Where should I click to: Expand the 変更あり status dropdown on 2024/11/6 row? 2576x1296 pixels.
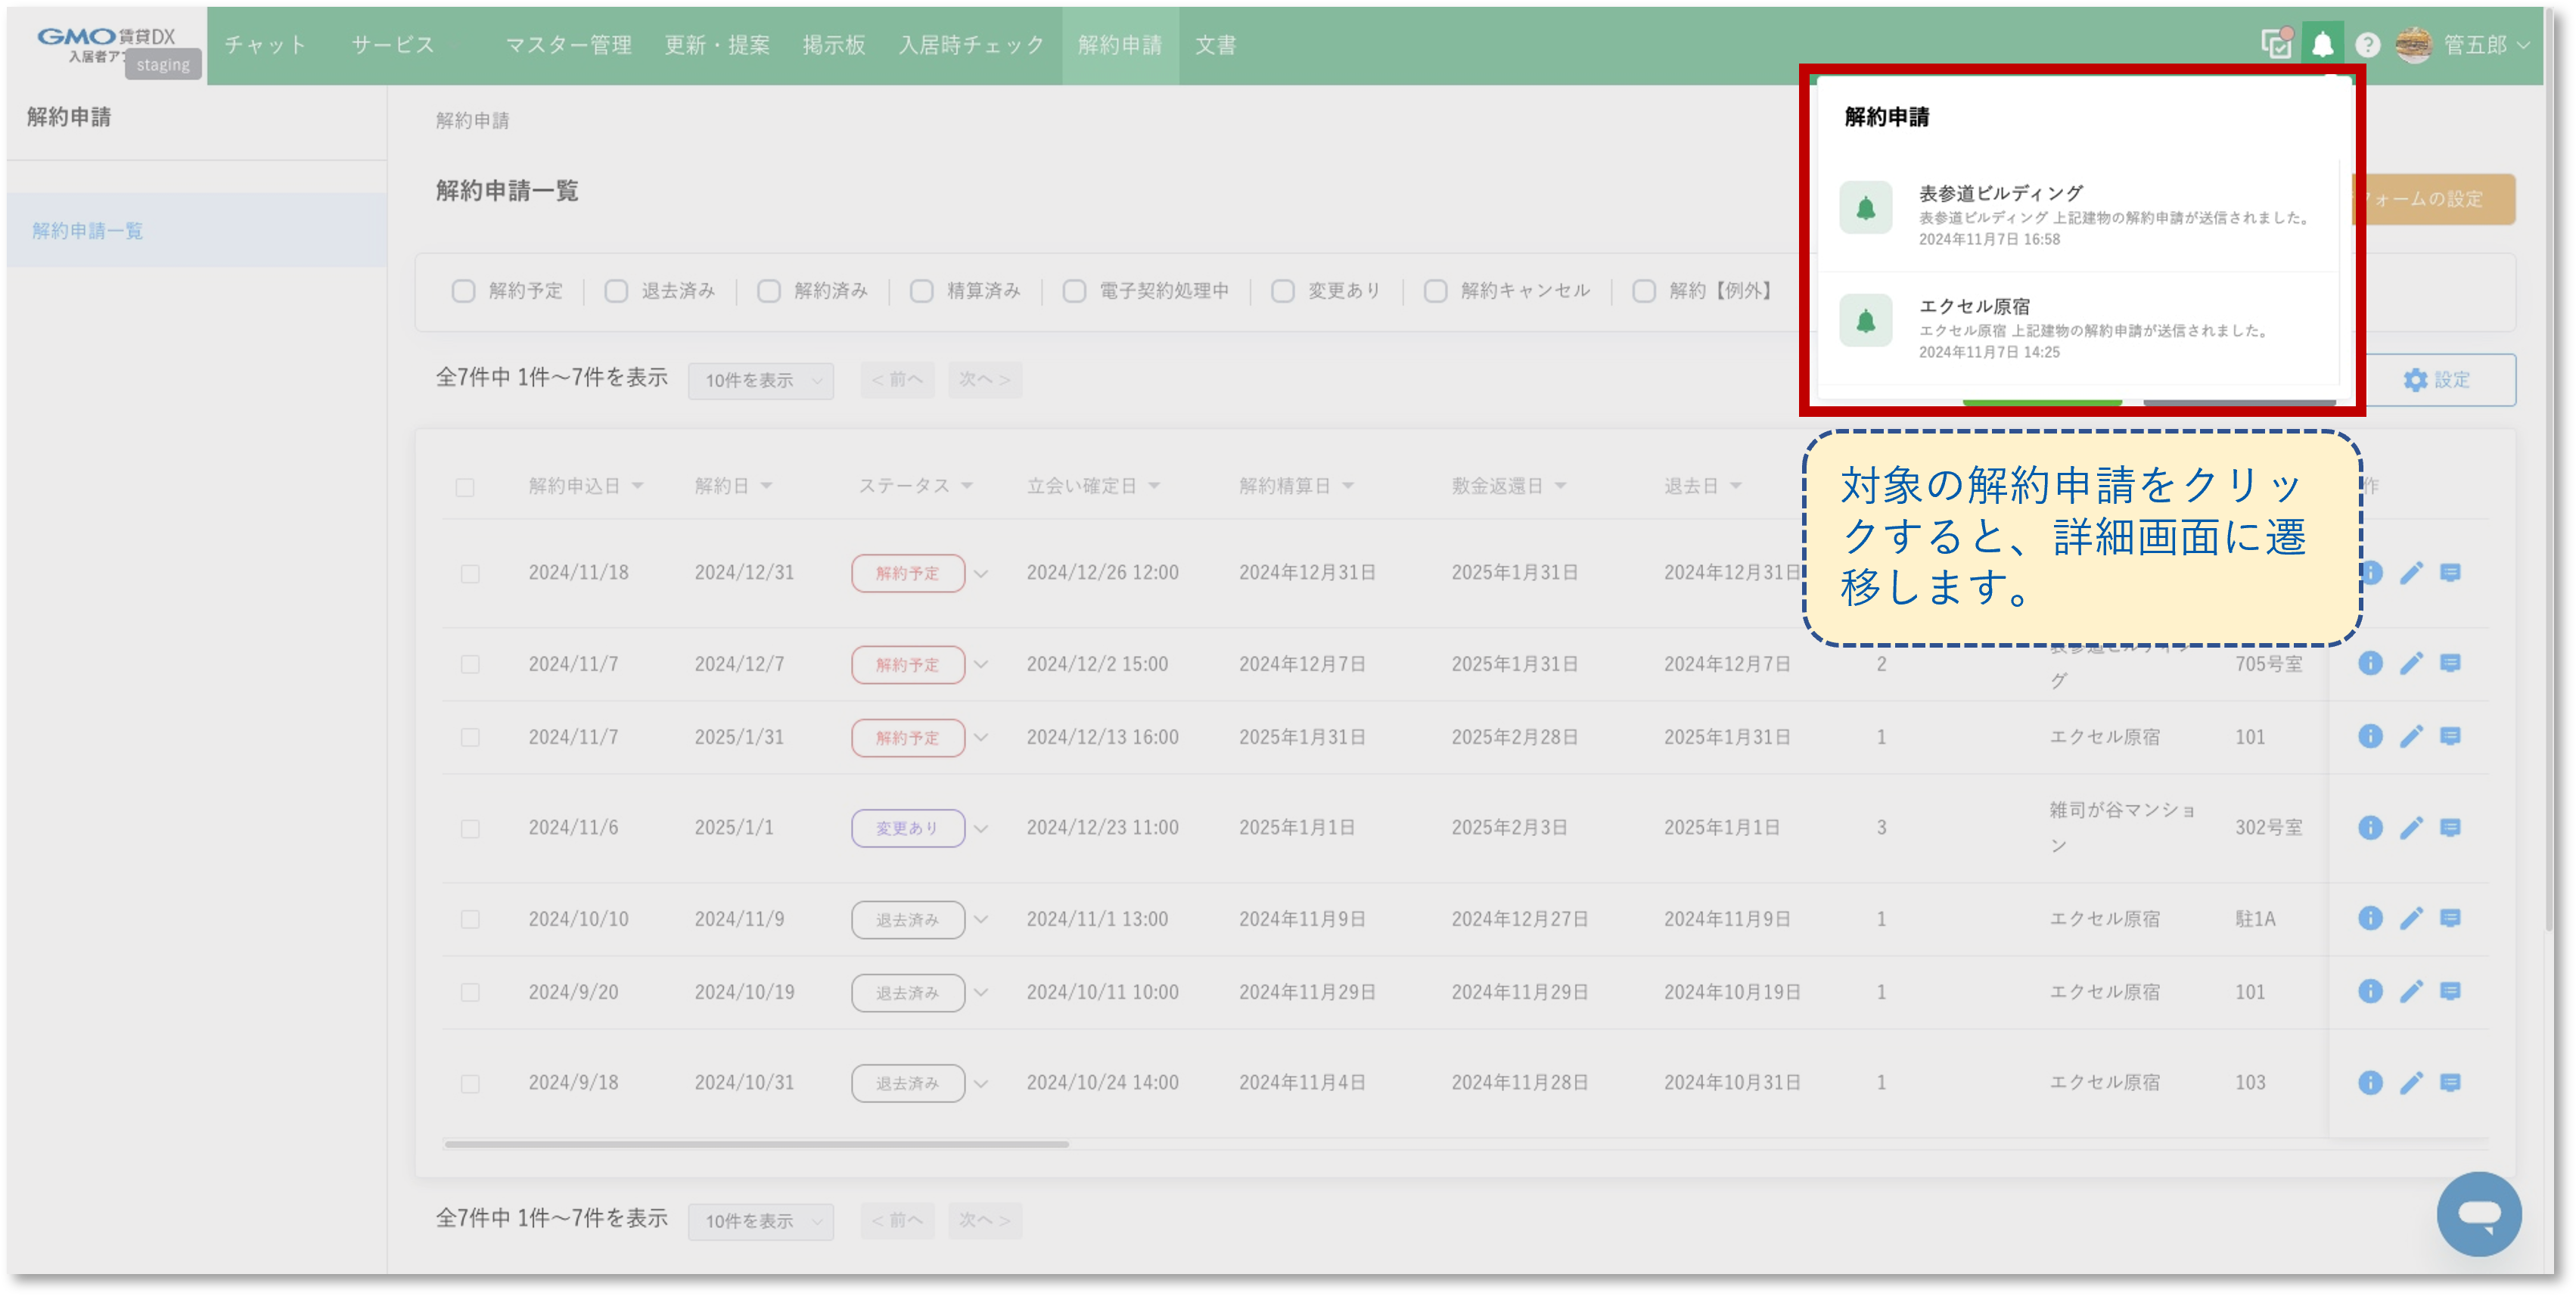pyautogui.click(x=981, y=828)
